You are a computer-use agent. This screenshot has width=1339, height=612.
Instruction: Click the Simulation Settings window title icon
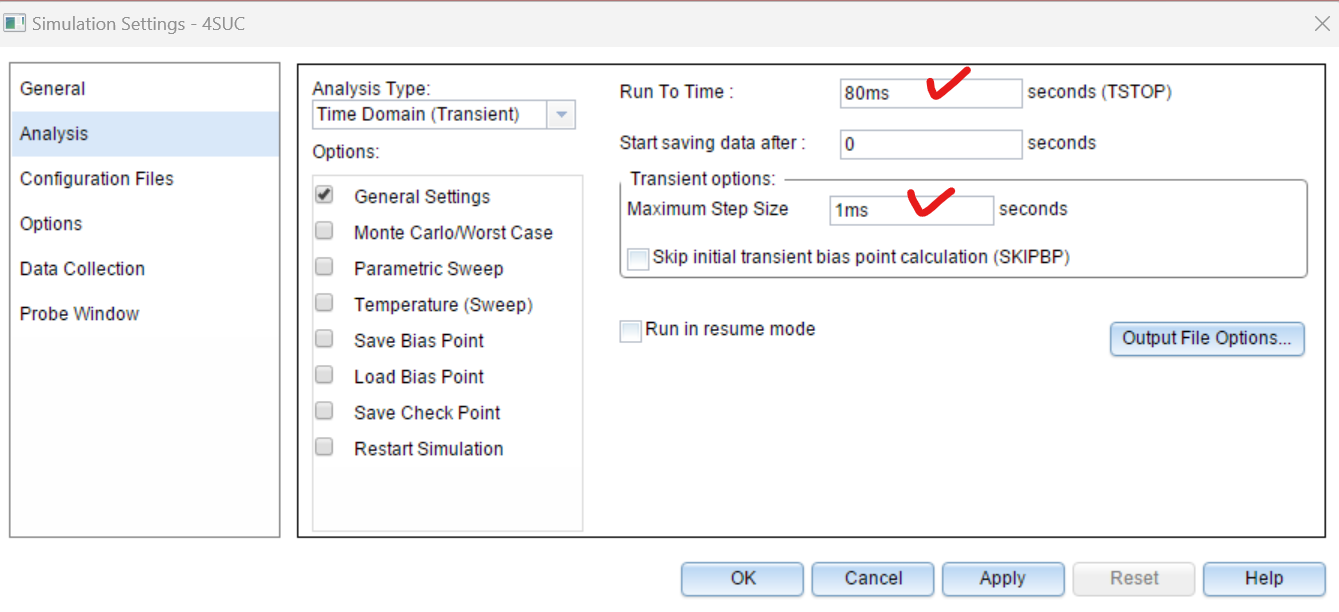pos(15,23)
